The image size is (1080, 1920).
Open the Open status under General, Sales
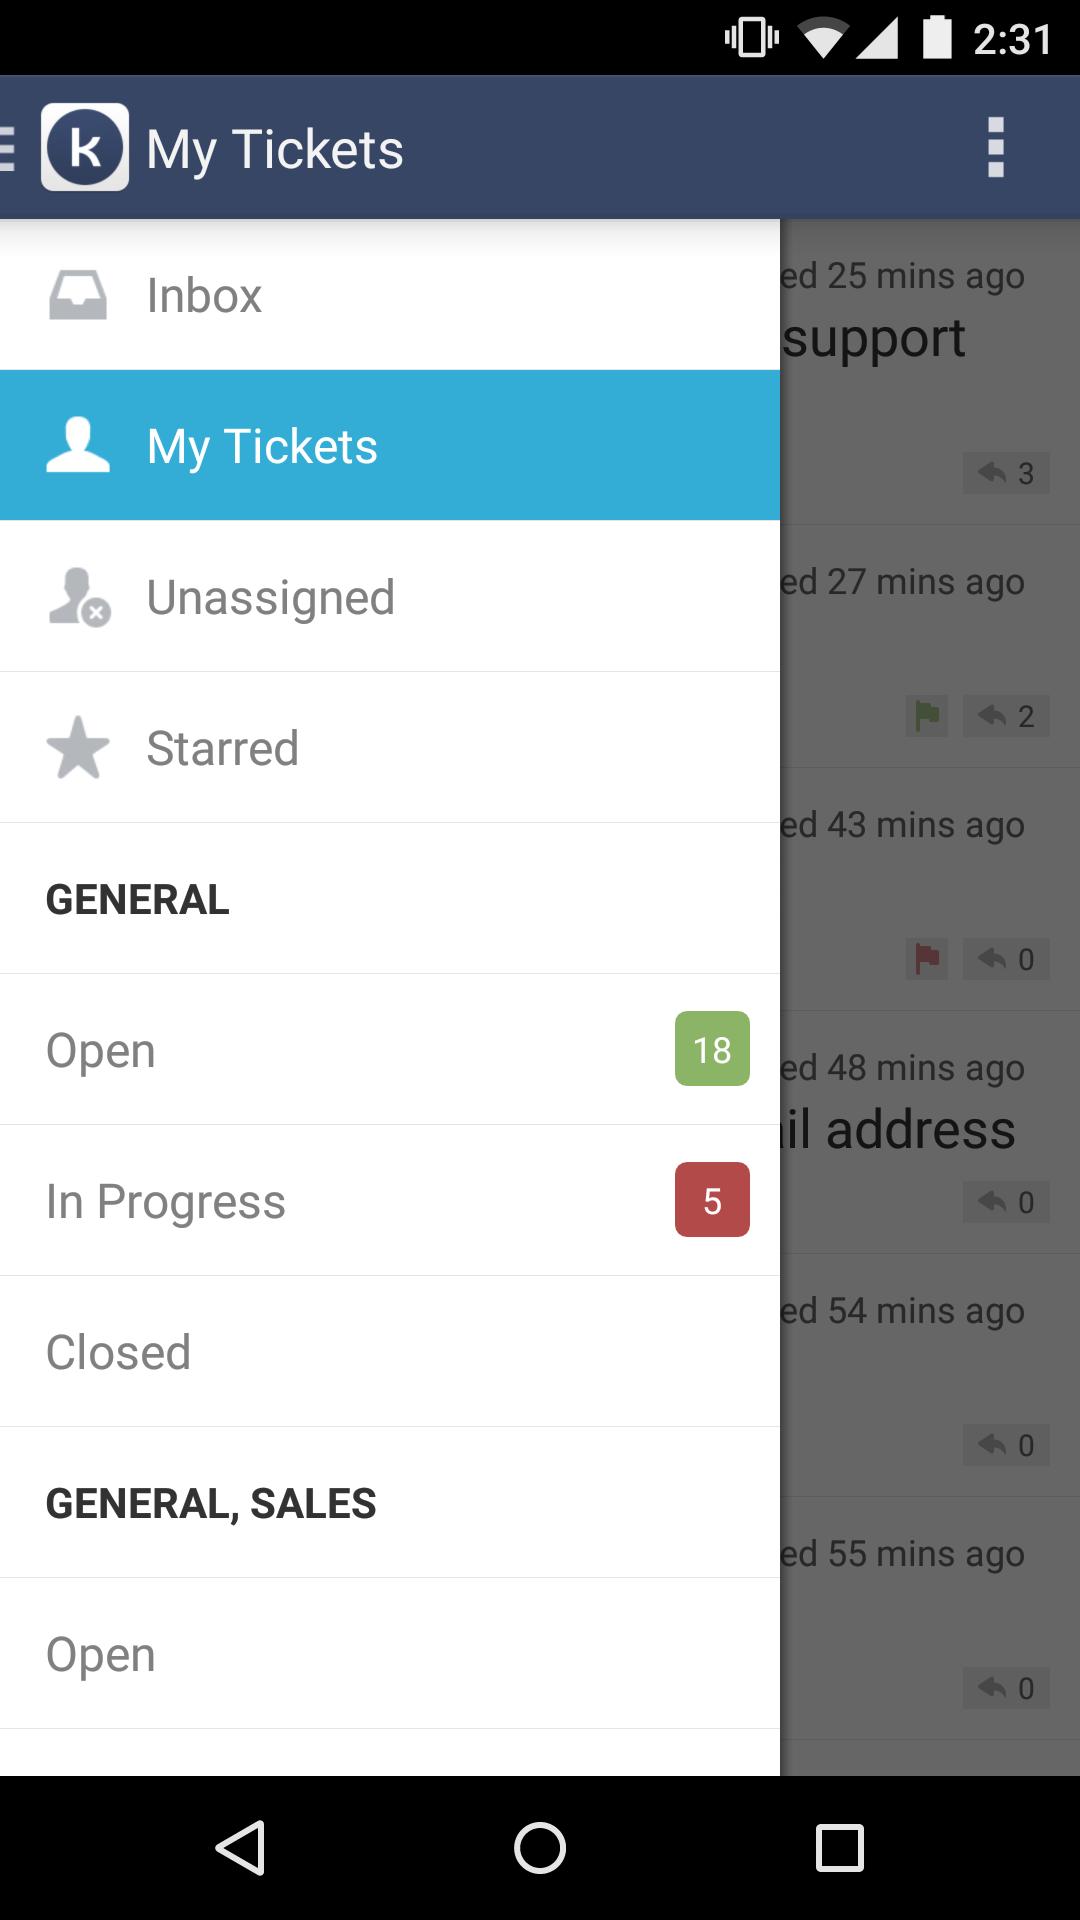point(101,1654)
